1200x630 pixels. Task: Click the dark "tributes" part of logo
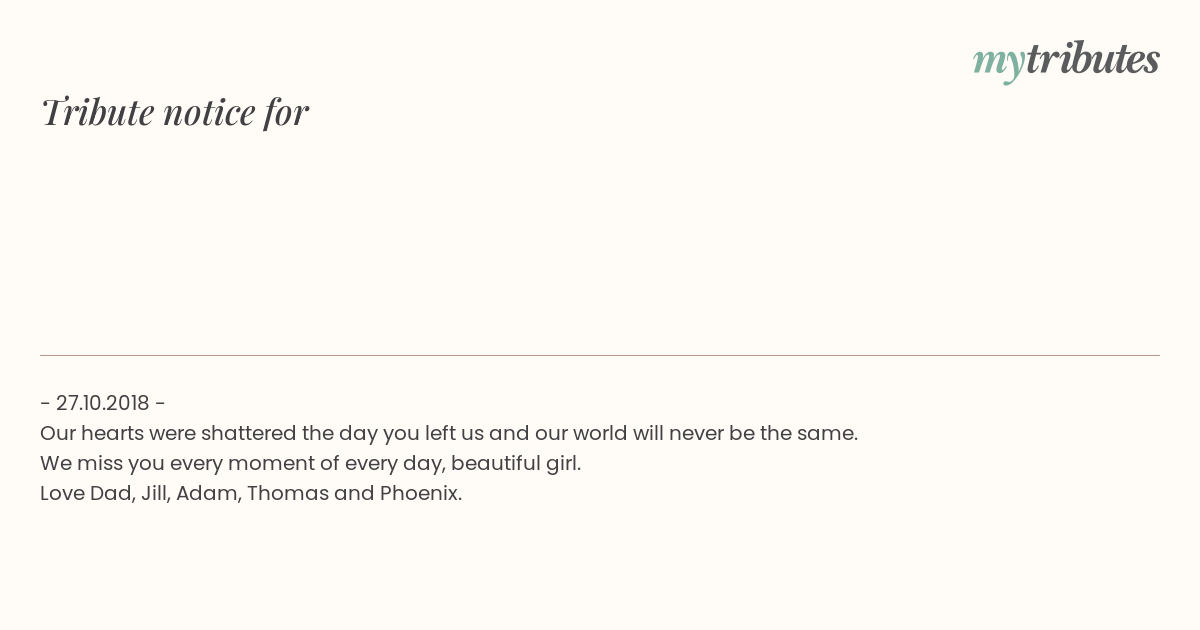pyautogui.click(x=1092, y=58)
